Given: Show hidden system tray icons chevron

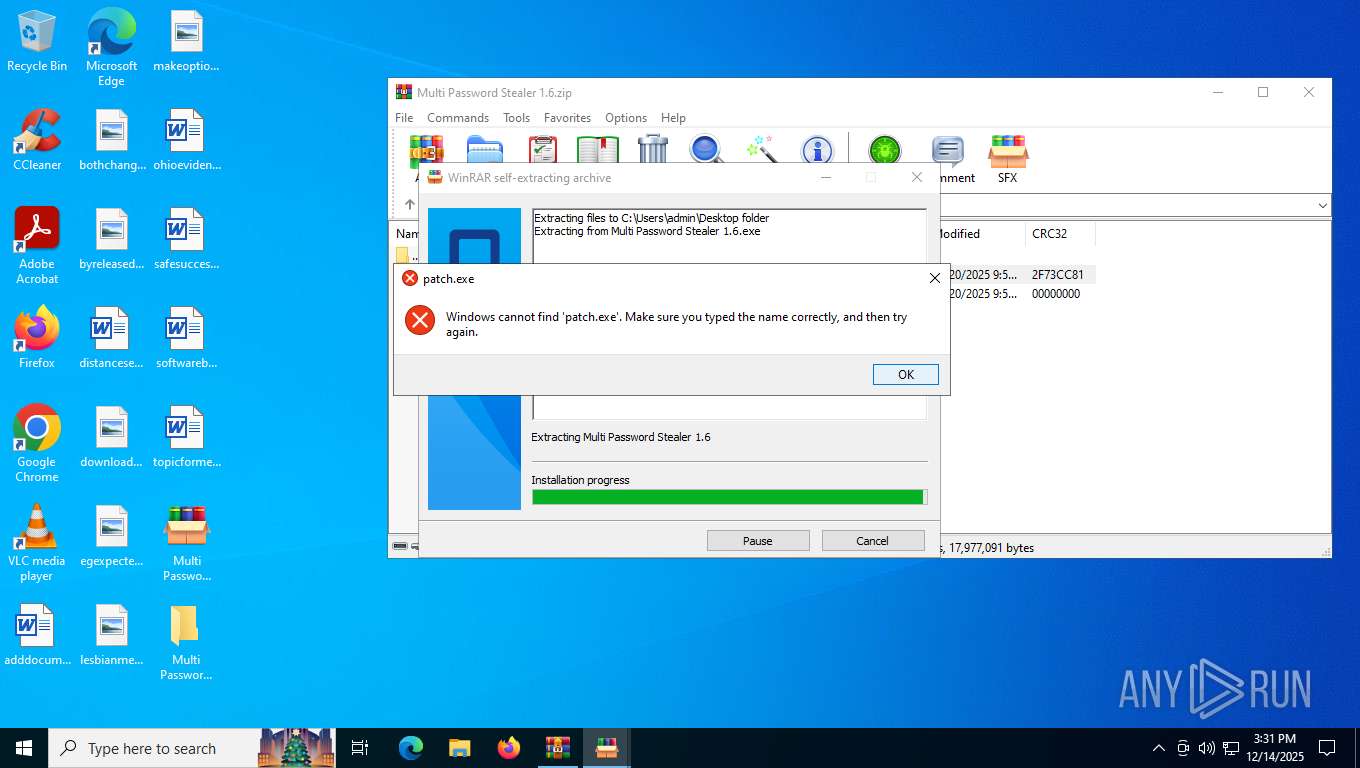Looking at the screenshot, I should click(x=1159, y=748).
